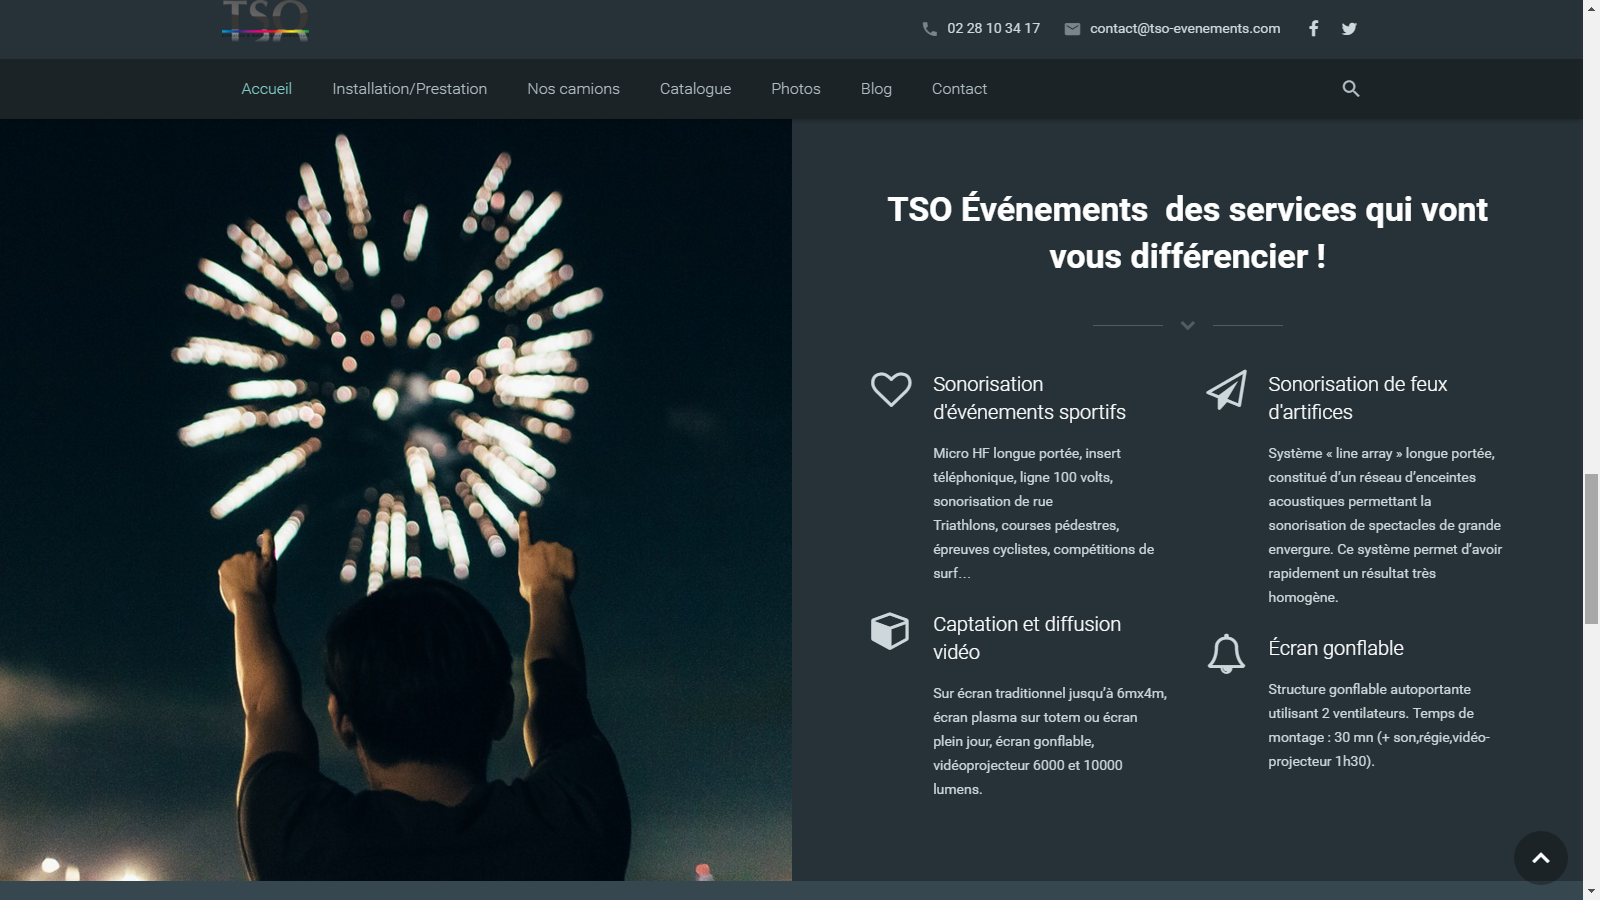1600x900 pixels.
Task: Click the Facebook icon in header
Action: click(1313, 29)
